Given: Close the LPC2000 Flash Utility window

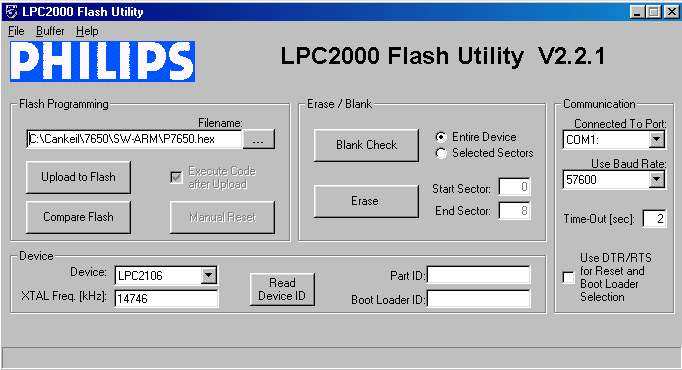Looking at the screenshot, I should (671, 12).
